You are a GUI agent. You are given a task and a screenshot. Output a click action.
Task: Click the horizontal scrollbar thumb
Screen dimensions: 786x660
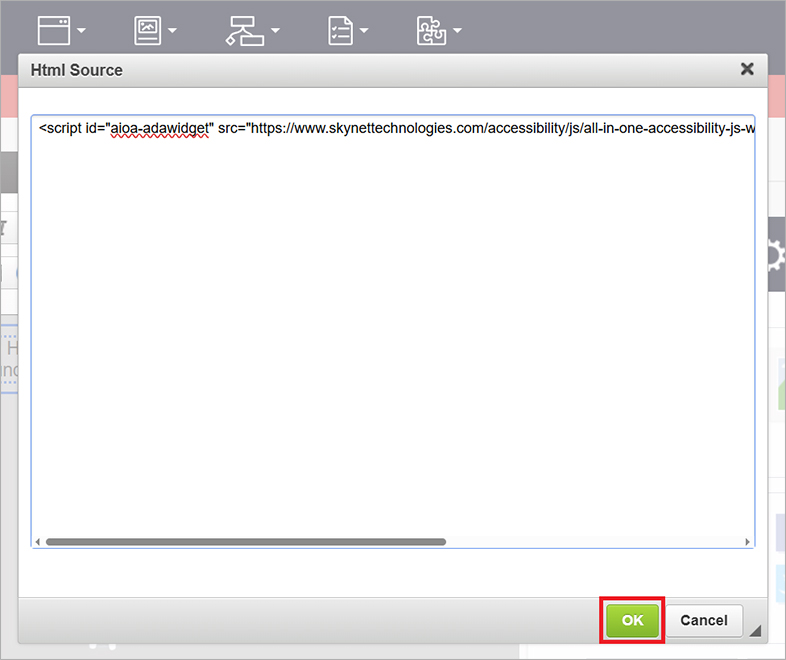point(245,542)
